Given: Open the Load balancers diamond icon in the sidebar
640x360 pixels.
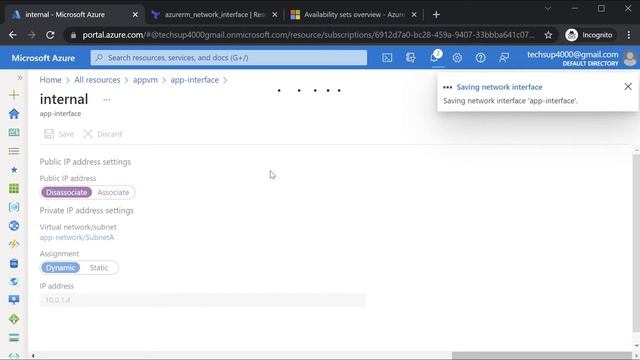Looking at the screenshot, I should (x=14, y=319).
